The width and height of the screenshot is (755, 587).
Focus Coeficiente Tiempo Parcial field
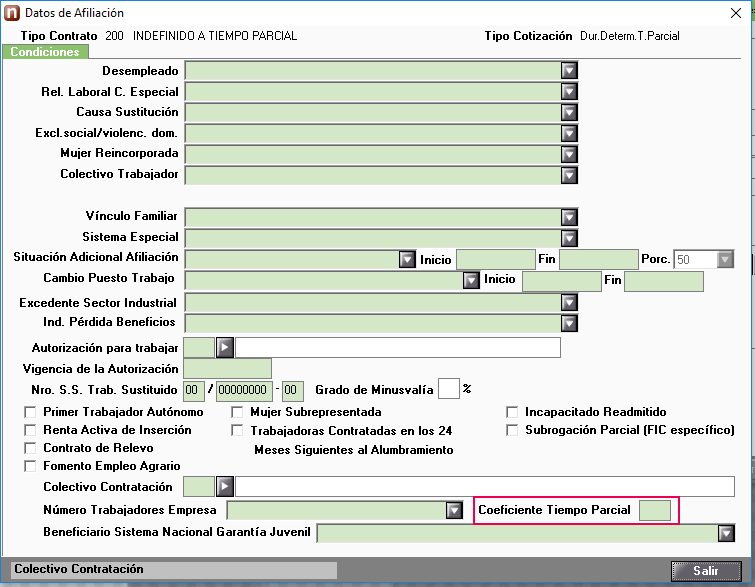(655, 510)
